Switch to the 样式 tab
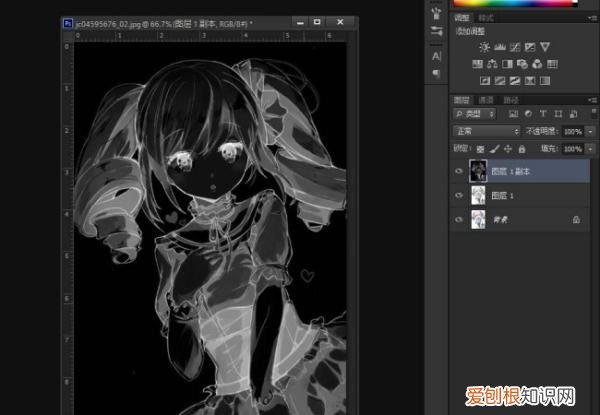Image resolution: width=600 pixels, height=415 pixels. 487,17
